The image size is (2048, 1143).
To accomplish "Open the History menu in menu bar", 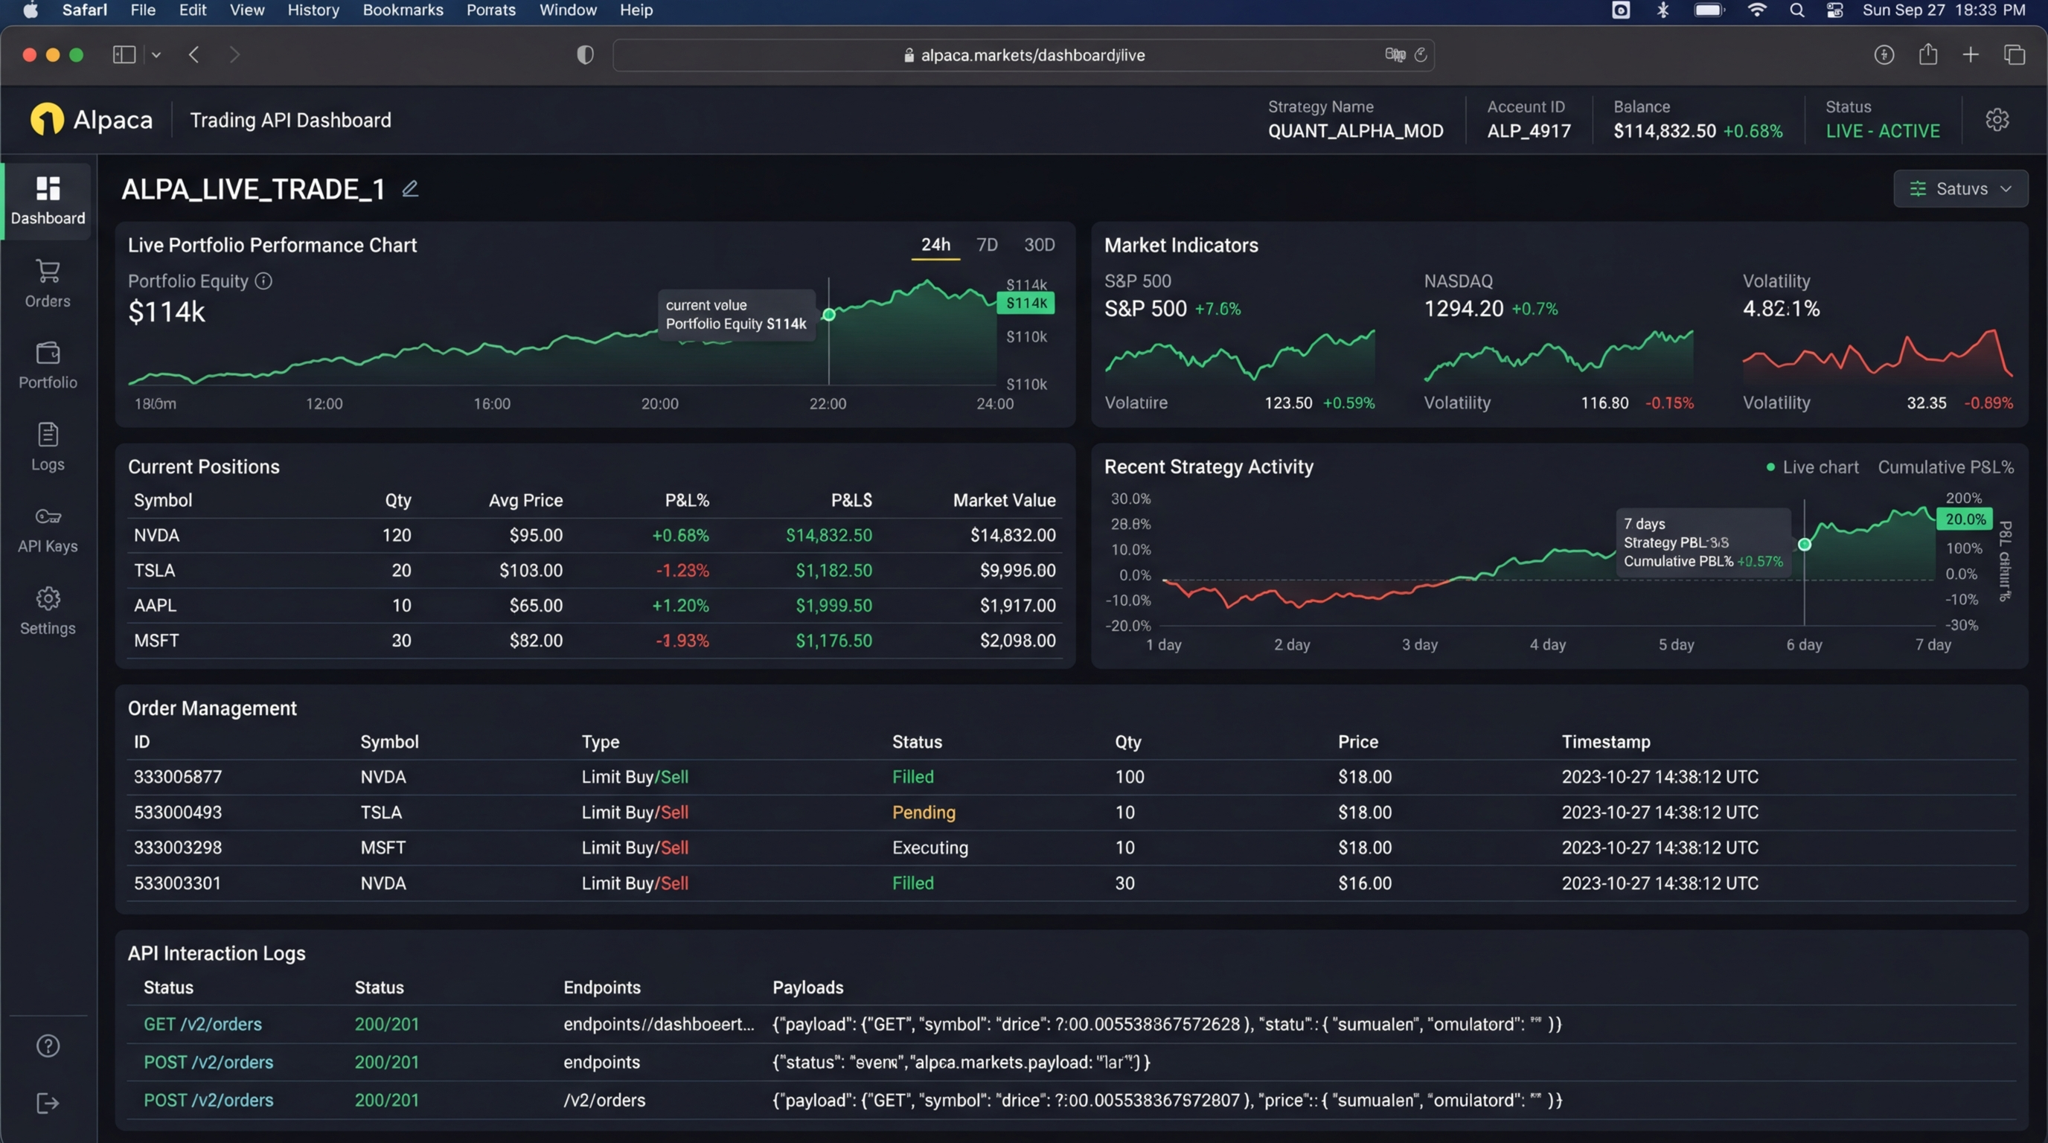I will [x=313, y=10].
